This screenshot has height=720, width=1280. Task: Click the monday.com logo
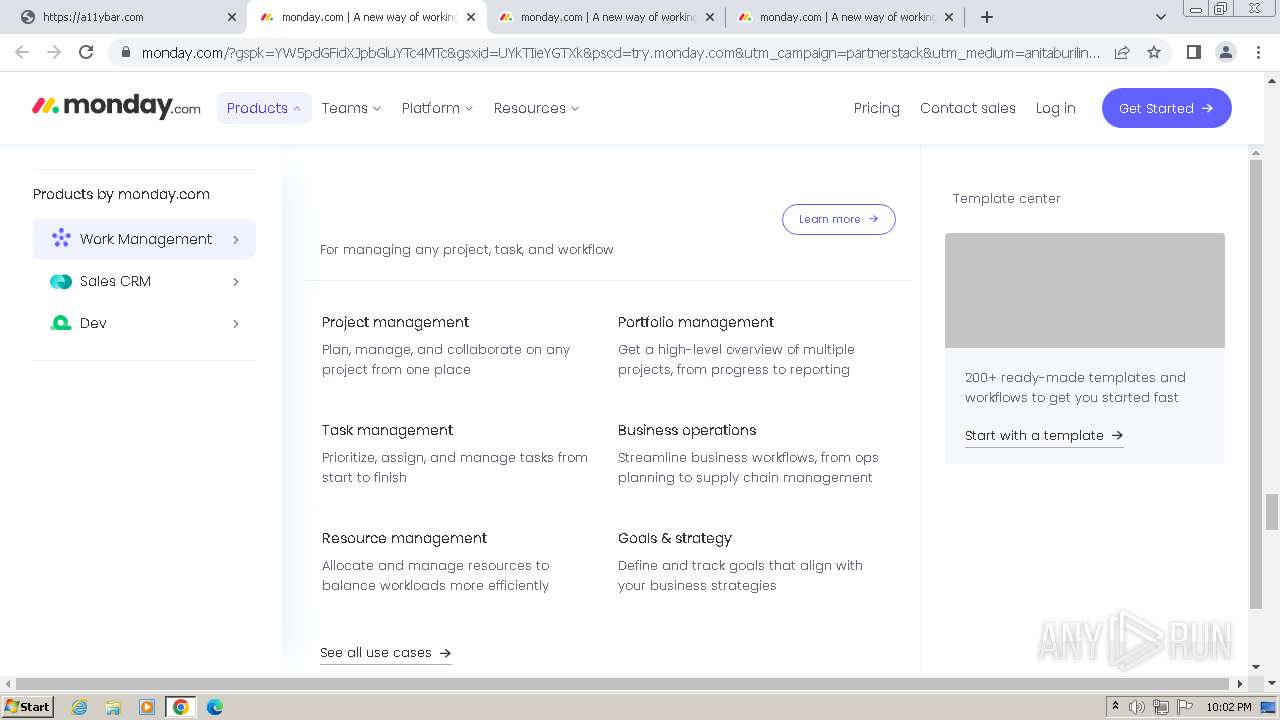[116, 106]
